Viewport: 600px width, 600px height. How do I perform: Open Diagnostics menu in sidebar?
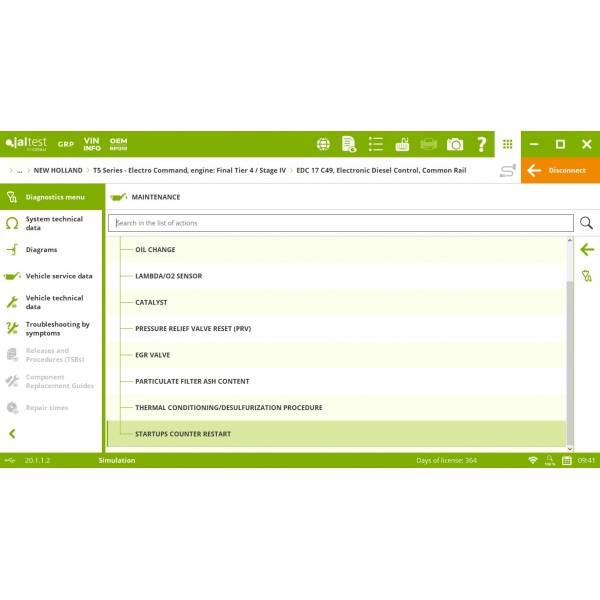(55, 197)
